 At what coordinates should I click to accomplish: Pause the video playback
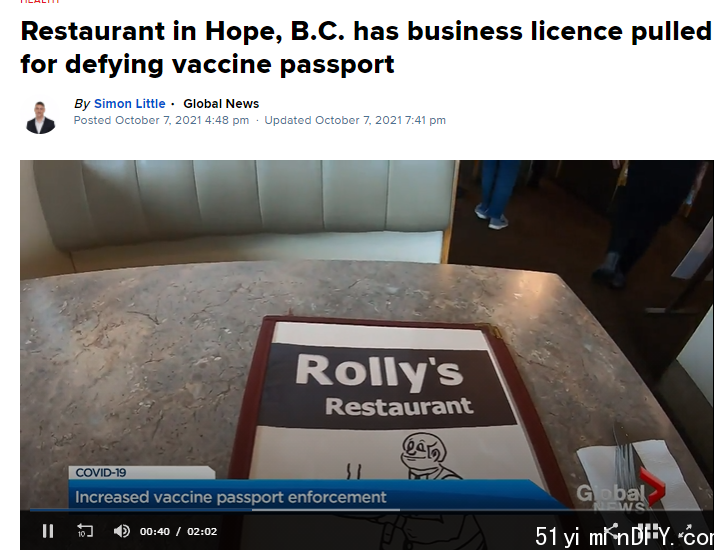[x=48, y=531]
